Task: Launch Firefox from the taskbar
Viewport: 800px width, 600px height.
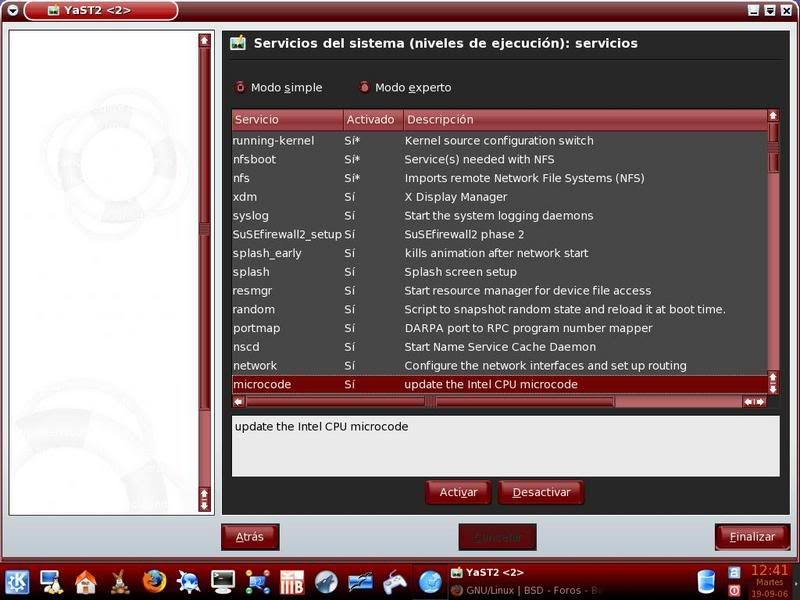Action: point(153,581)
